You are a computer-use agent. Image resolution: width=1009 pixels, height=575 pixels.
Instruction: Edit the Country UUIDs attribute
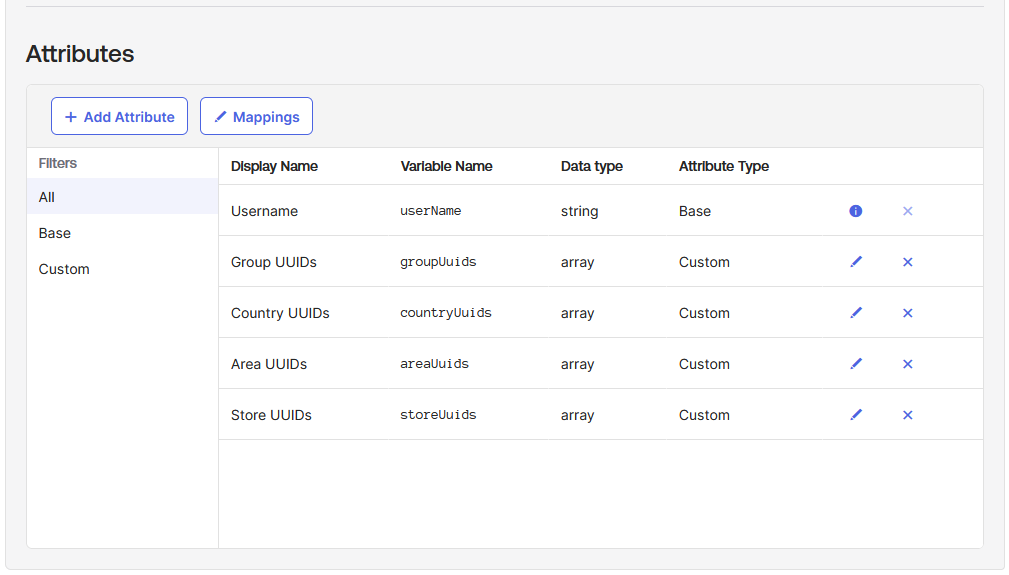pyautogui.click(x=856, y=313)
